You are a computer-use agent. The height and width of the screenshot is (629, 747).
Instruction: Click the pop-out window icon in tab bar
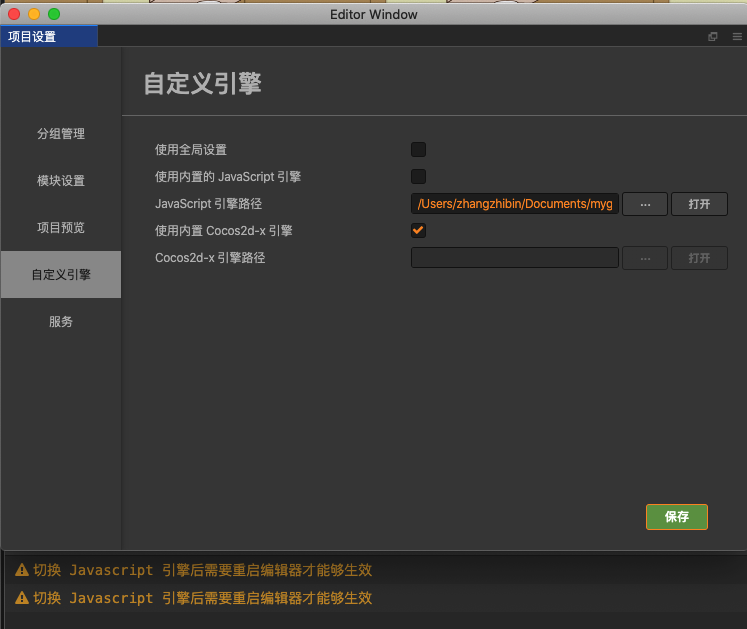pos(713,37)
